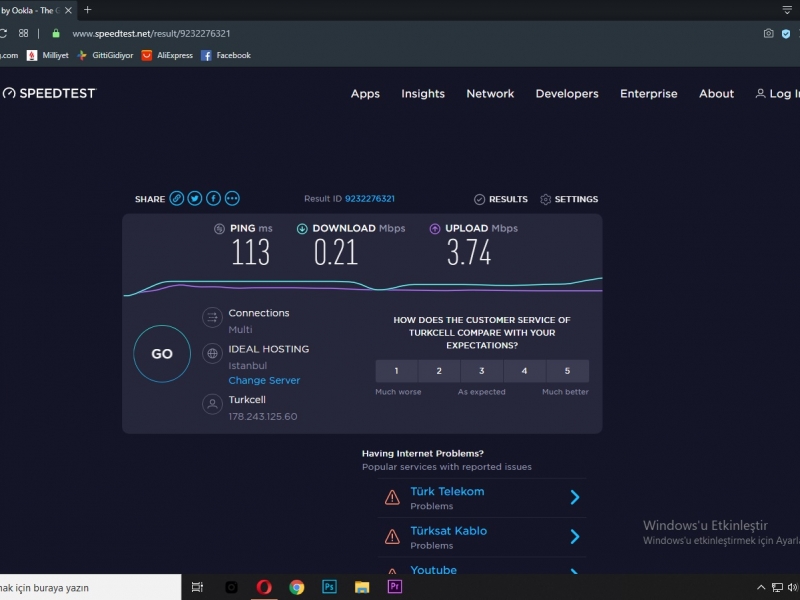The width and height of the screenshot is (800, 600).
Task: Copy the result link share icon
Action: (x=177, y=198)
